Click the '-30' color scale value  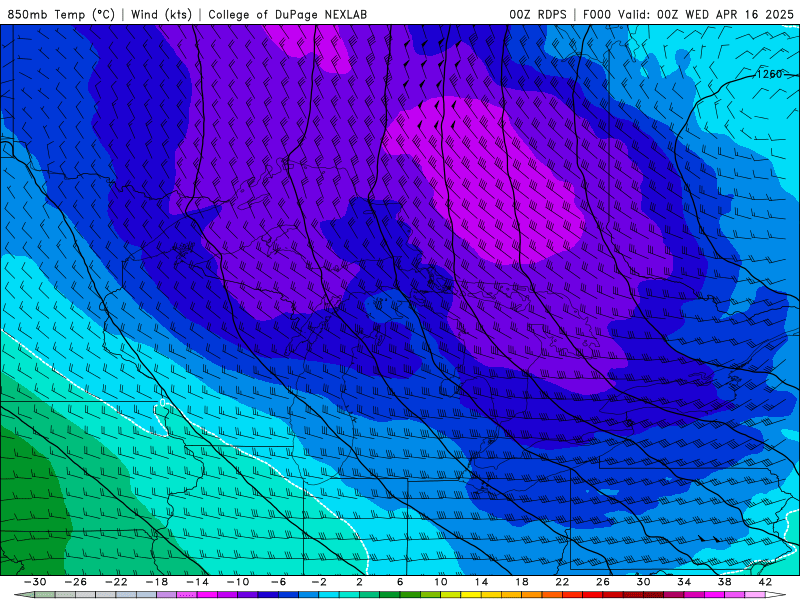[x=35, y=582]
